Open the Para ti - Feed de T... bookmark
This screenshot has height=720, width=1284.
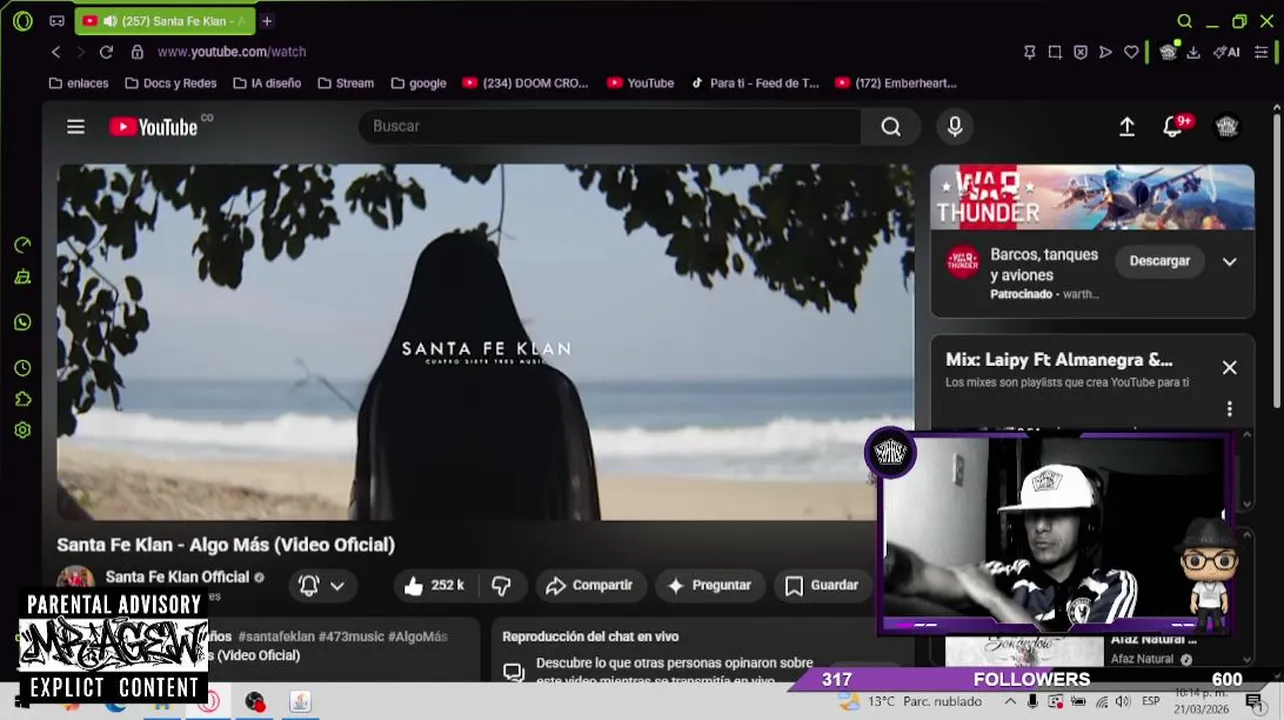tap(755, 83)
